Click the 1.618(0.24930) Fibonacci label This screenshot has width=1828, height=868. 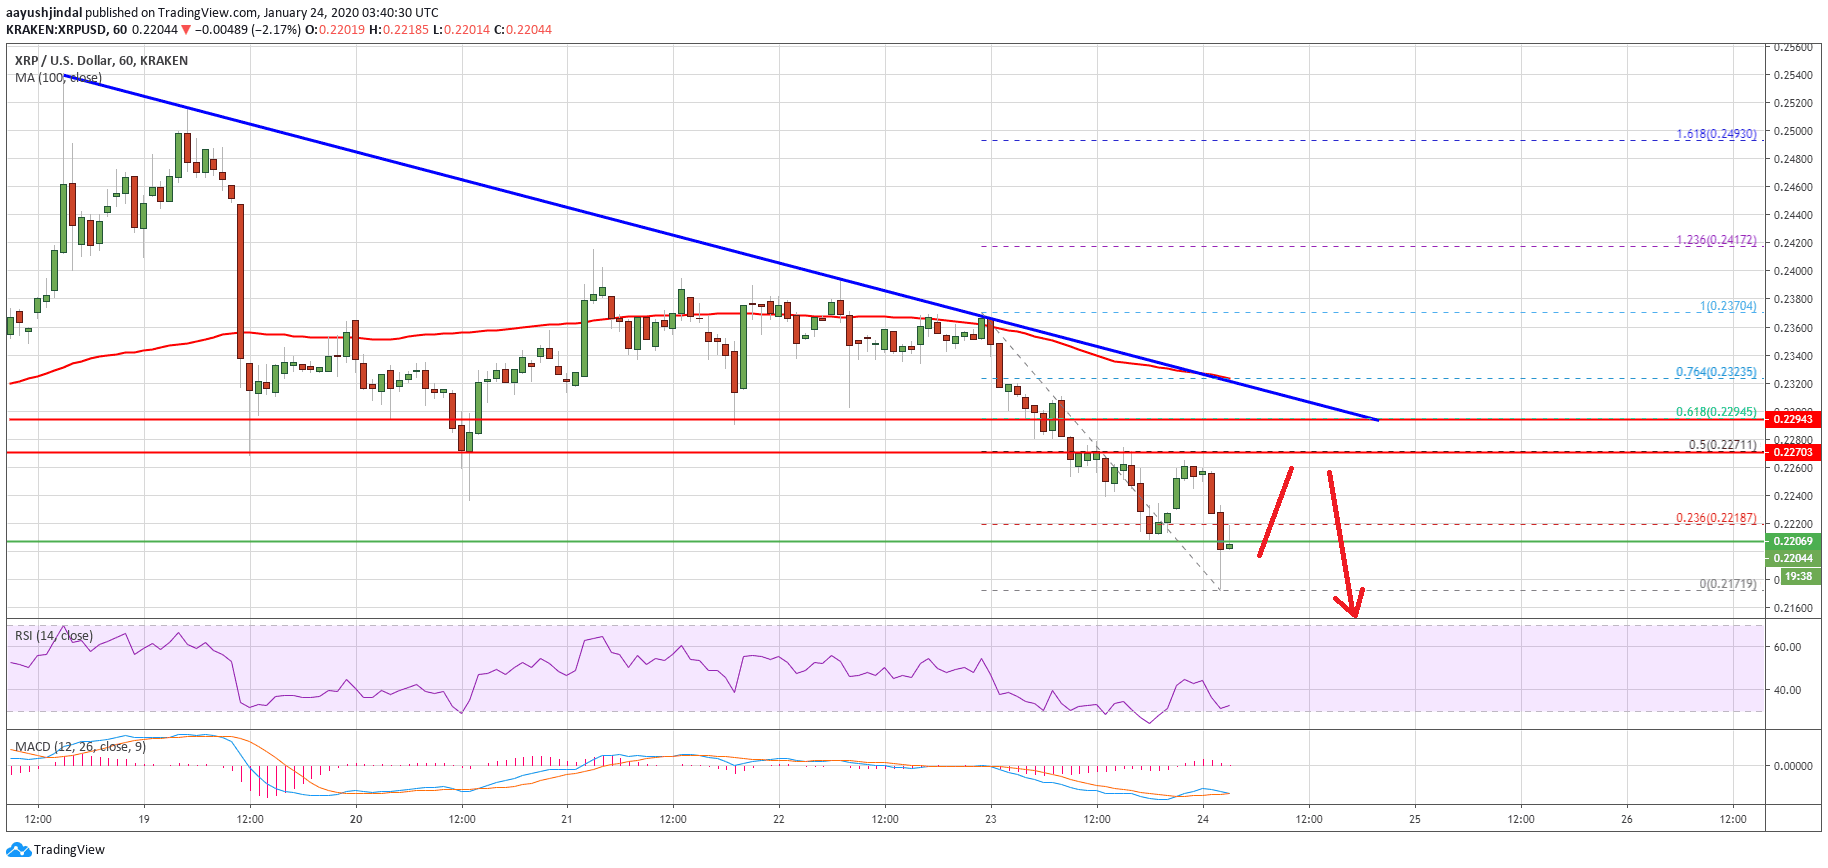pos(1716,134)
